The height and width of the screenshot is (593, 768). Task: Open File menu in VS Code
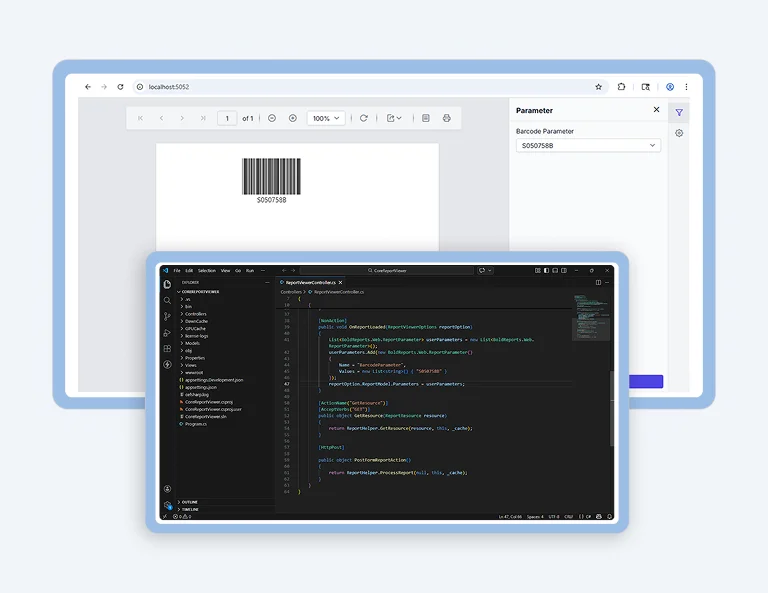coord(177,270)
